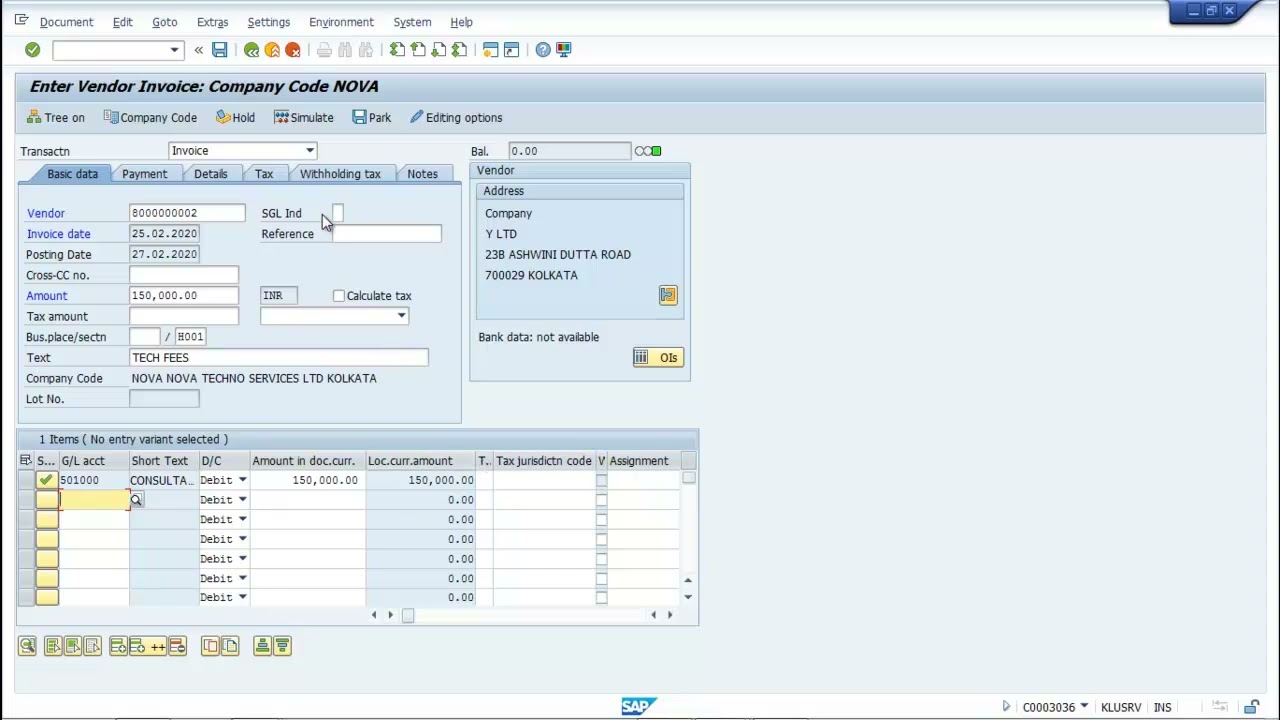Click the Select All icon below table
This screenshot has height=720, width=1280.
pos(53,647)
